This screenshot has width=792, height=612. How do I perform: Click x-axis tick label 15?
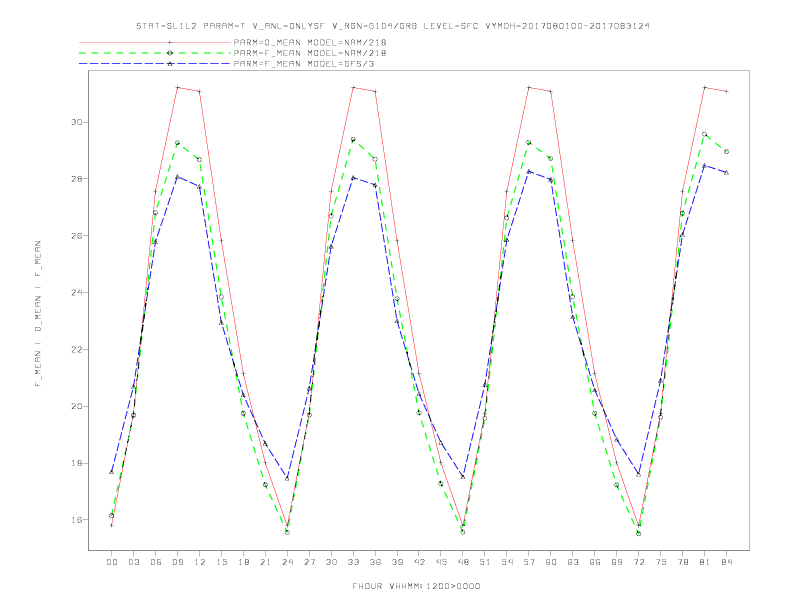tap(221, 562)
